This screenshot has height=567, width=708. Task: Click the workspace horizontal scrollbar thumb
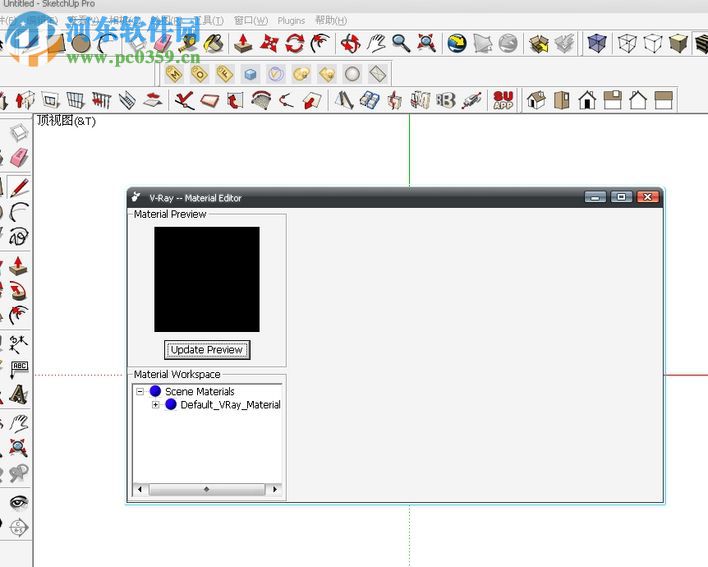click(x=207, y=489)
